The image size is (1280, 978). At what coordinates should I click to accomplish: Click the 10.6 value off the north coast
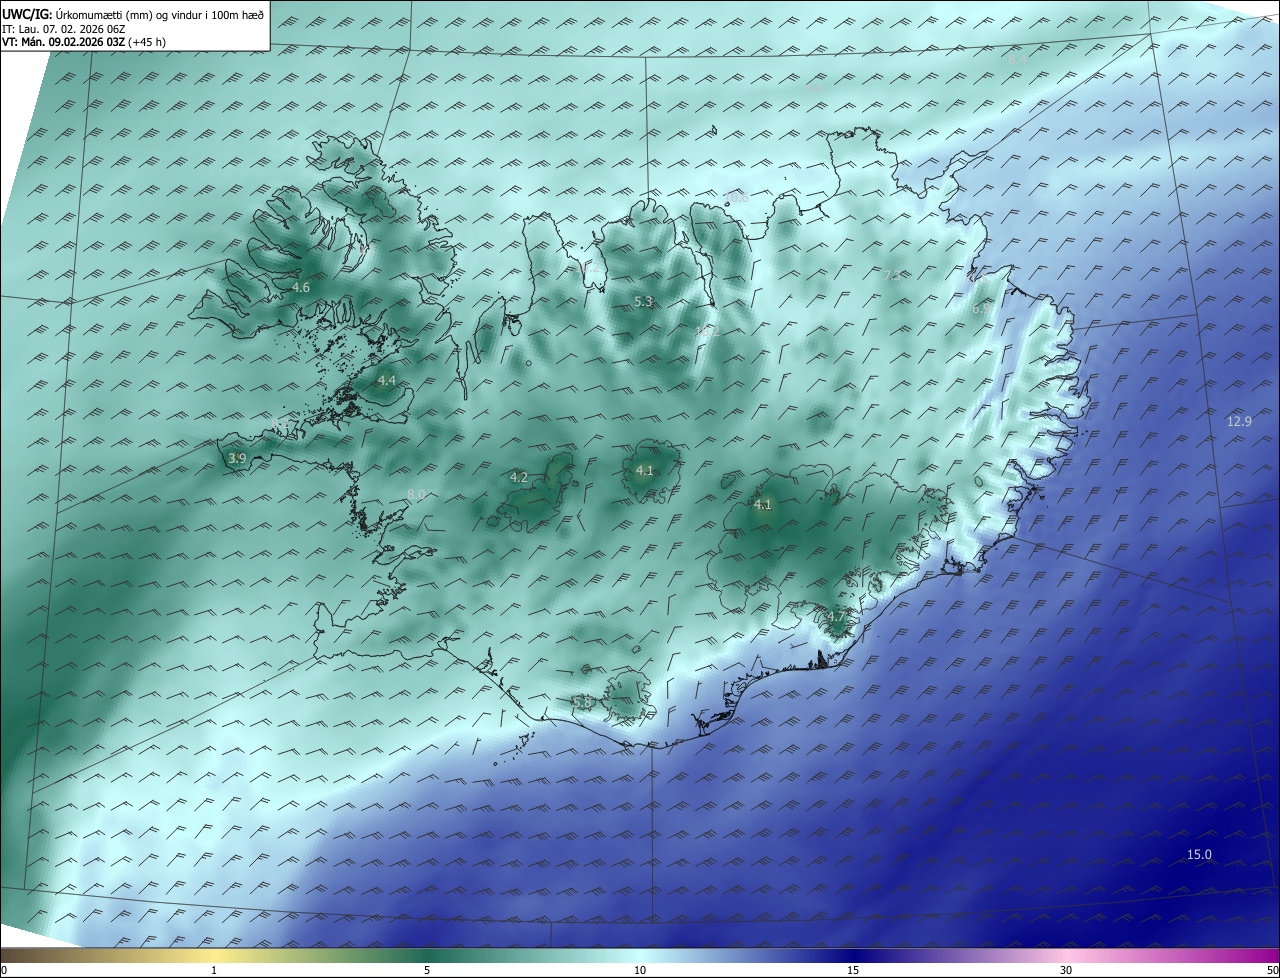click(x=737, y=198)
